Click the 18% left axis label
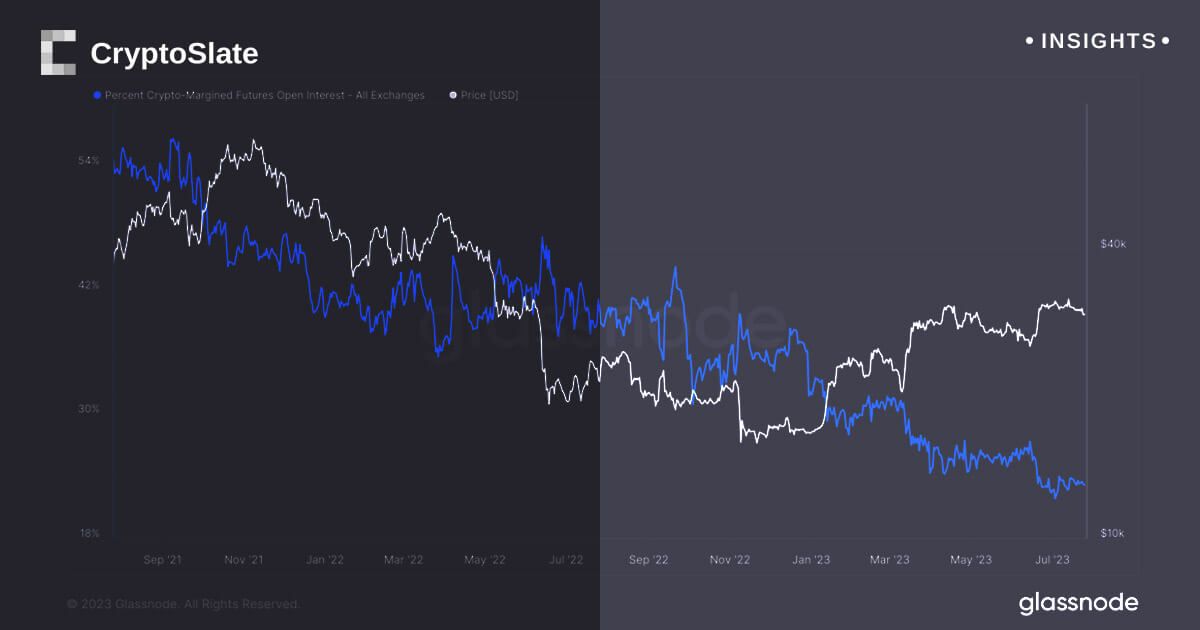This screenshot has width=1200, height=630. pos(89,533)
